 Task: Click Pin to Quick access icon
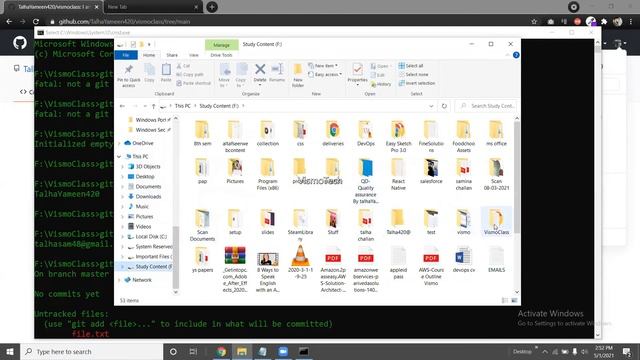point(129,70)
